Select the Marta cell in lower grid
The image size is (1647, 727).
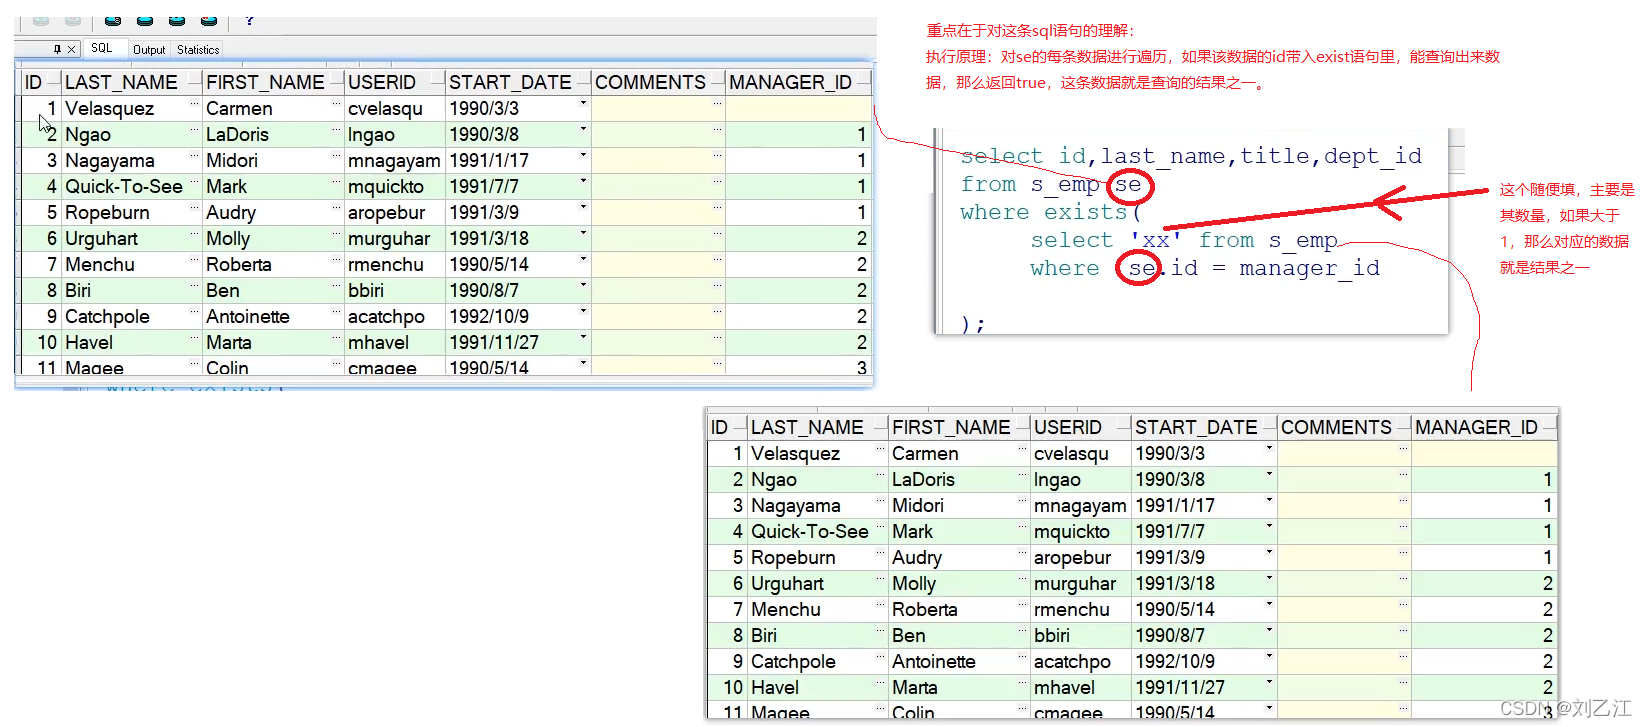959,687
